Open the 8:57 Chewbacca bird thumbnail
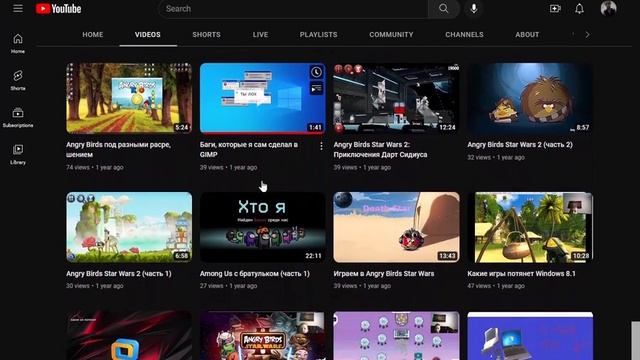 pyautogui.click(x=530, y=98)
